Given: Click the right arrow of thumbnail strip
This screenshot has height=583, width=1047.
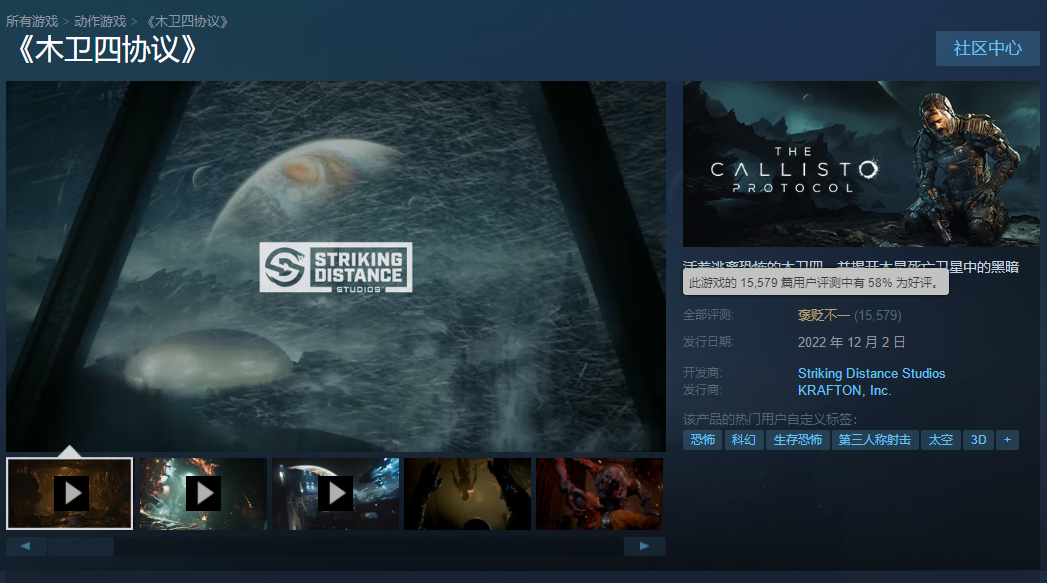Looking at the screenshot, I should [x=644, y=546].
